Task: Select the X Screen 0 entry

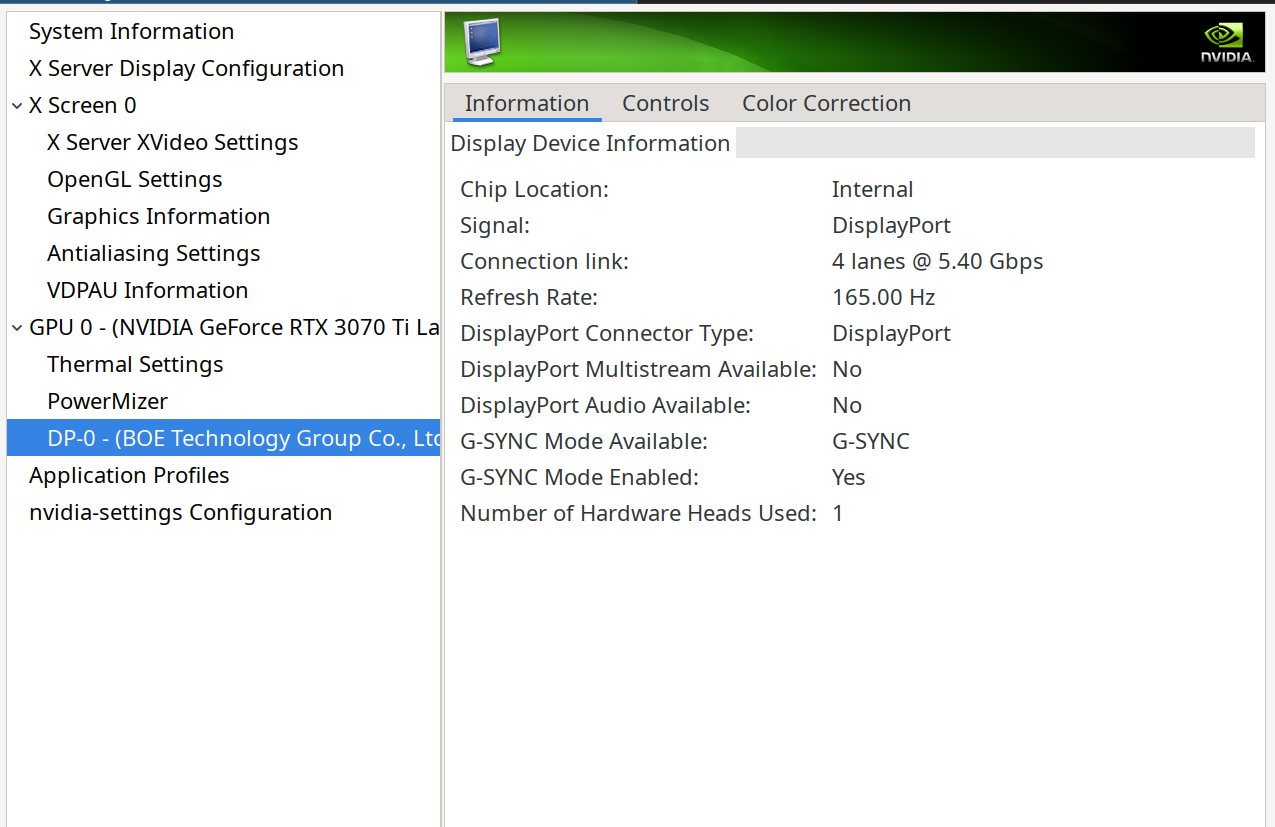Action: pyautogui.click(x=82, y=105)
